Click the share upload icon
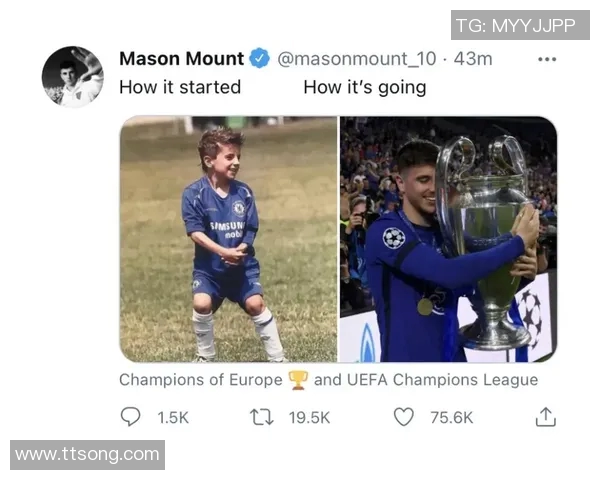600x480 pixels. [545, 417]
